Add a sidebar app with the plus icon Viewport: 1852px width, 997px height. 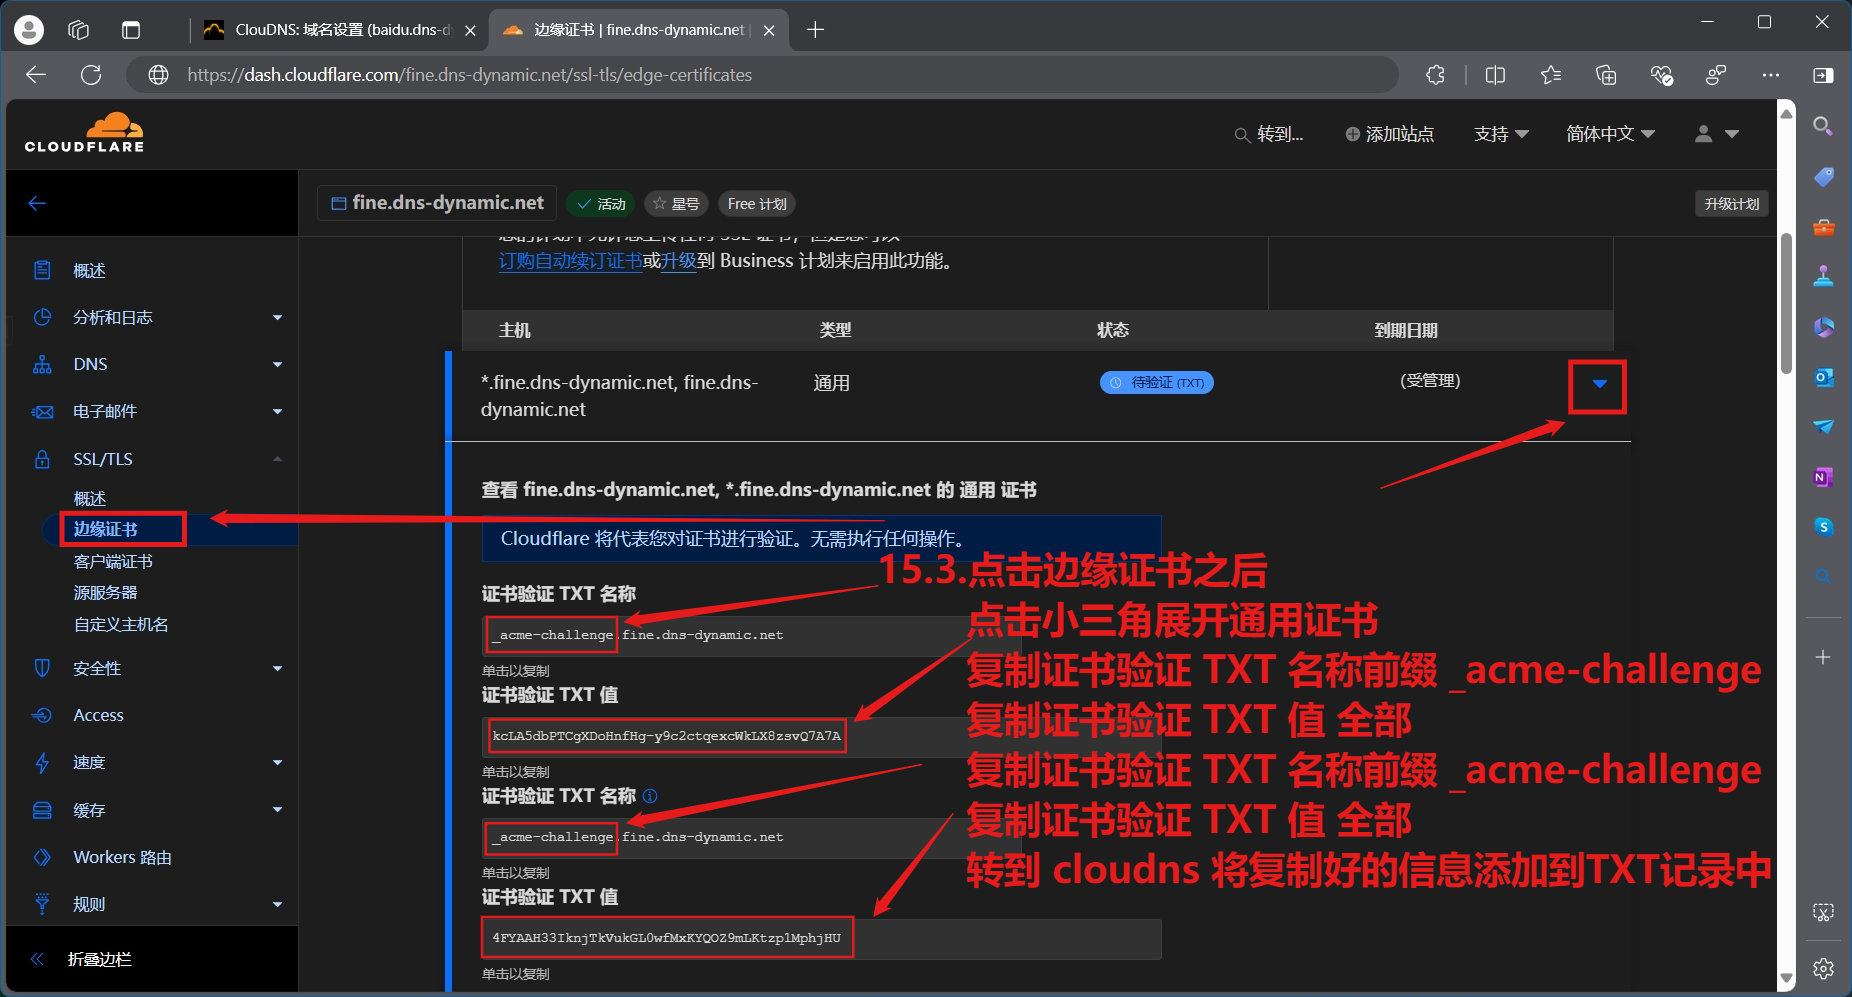click(1823, 657)
